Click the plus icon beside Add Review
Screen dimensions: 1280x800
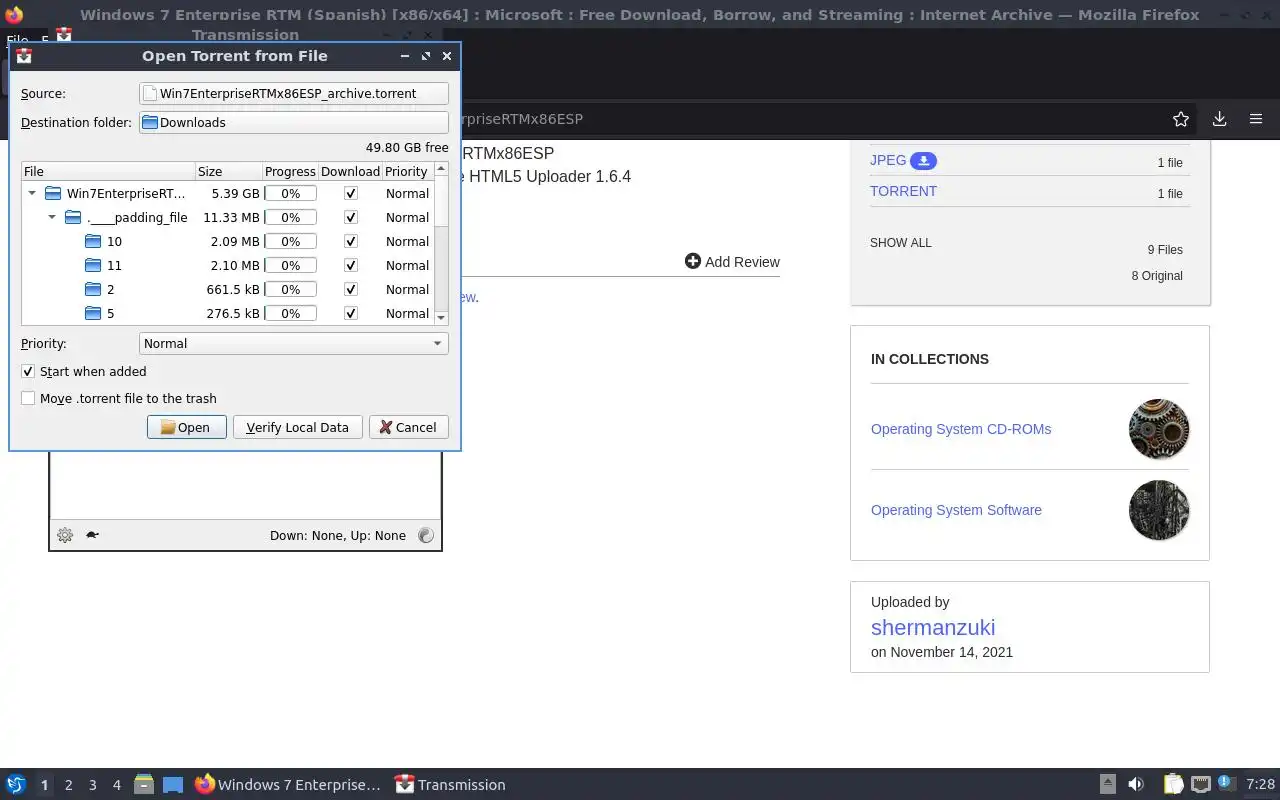pos(693,261)
